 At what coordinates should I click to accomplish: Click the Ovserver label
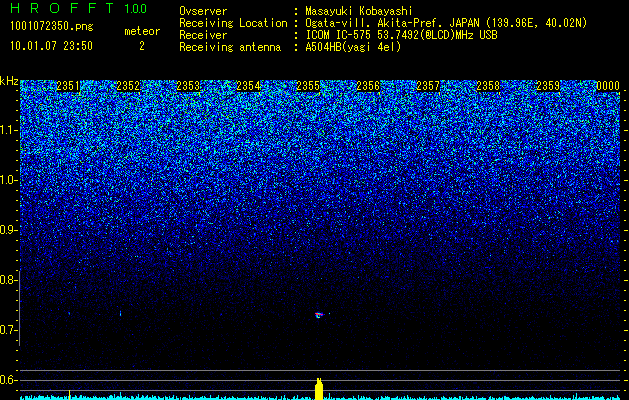(203, 11)
